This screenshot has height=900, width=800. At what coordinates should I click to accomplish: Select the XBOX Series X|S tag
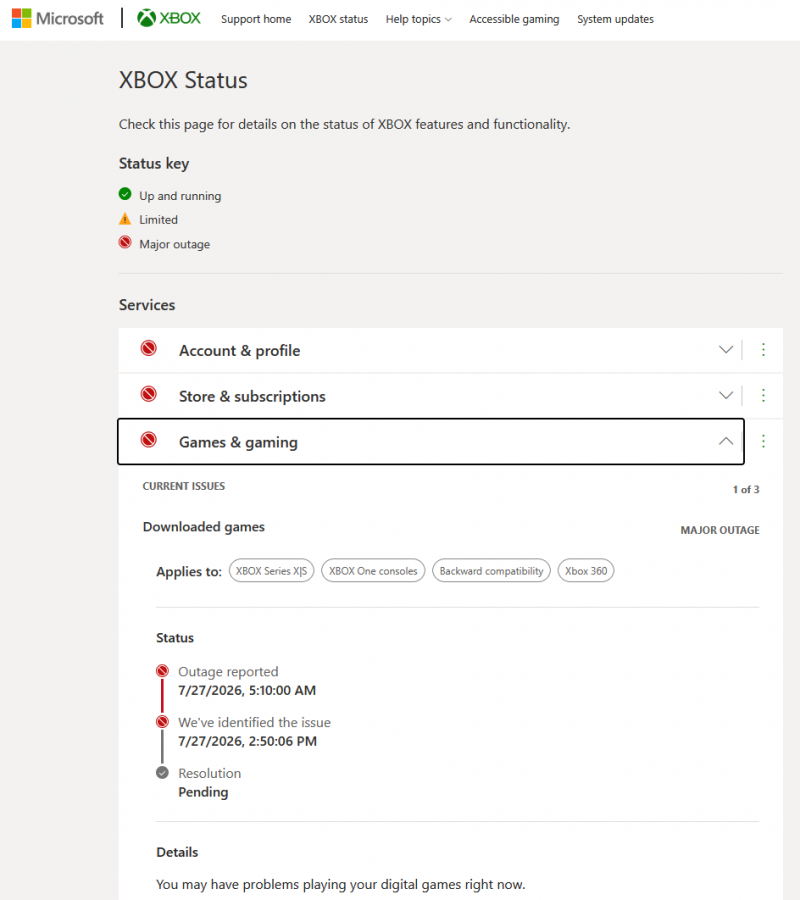(271, 571)
